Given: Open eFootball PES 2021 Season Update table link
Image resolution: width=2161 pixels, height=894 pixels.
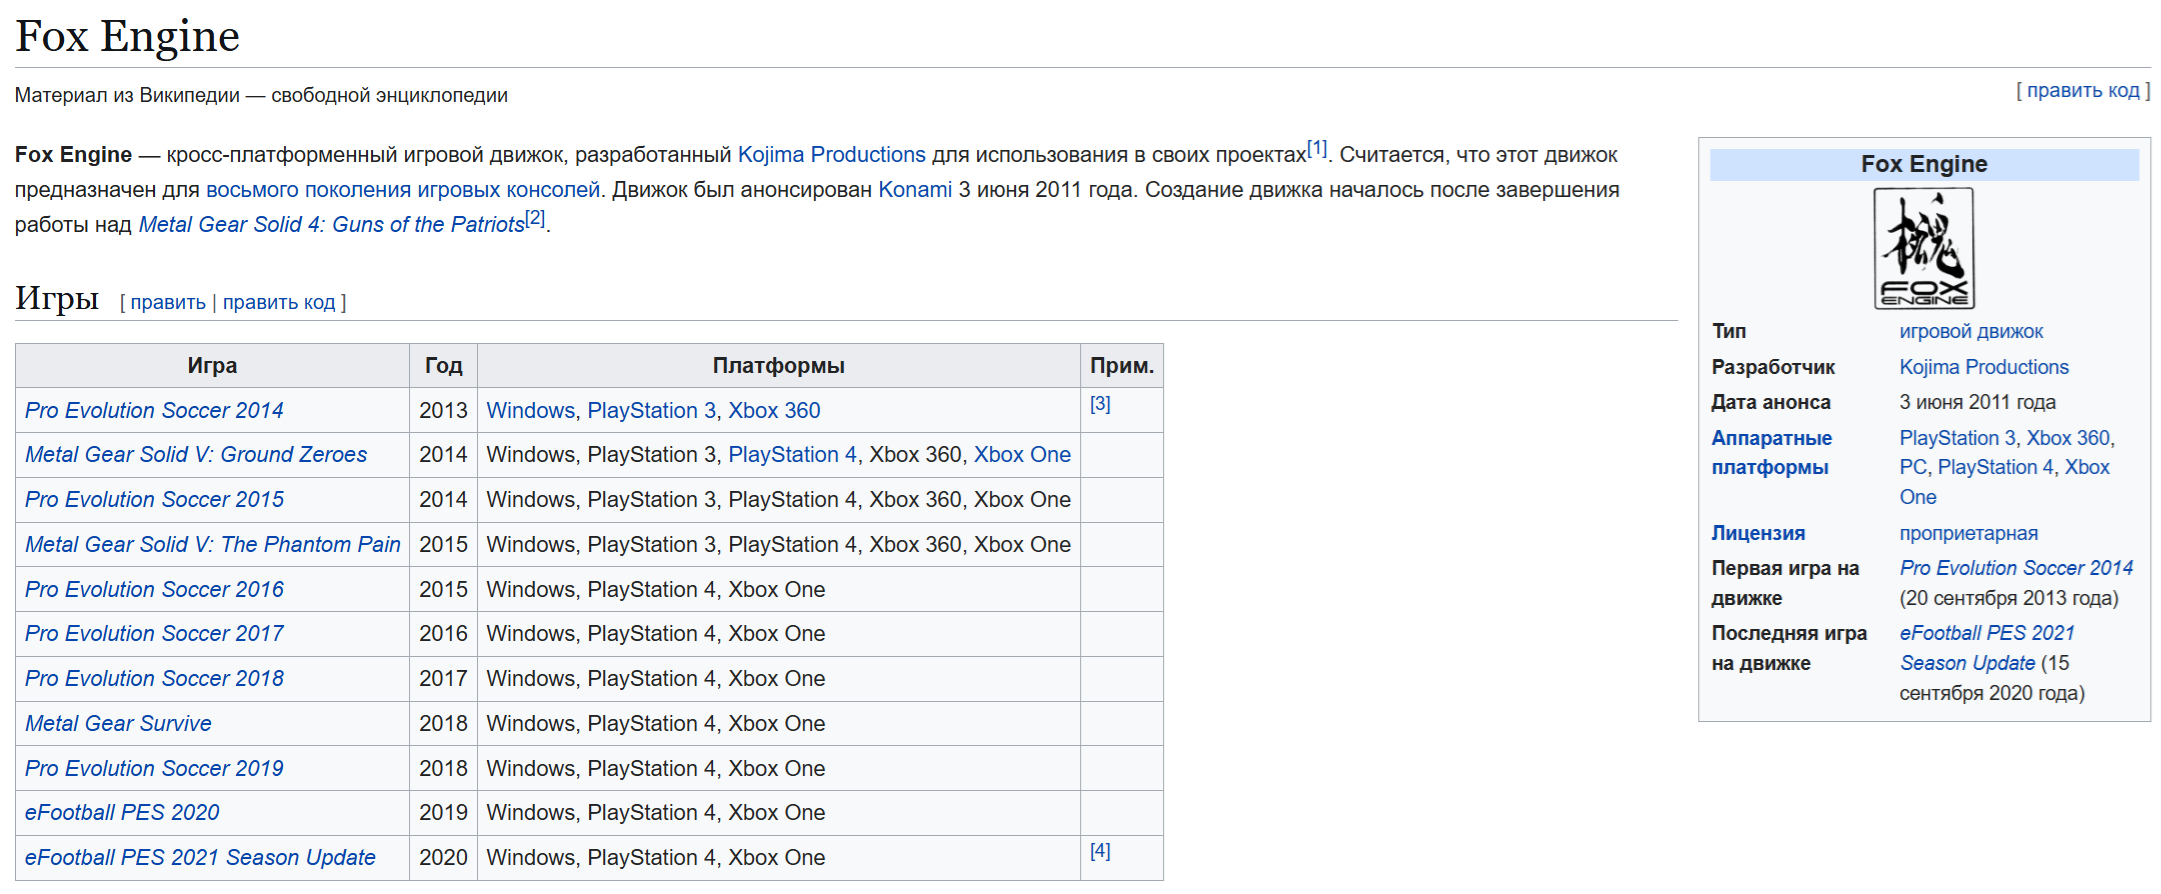Looking at the screenshot, I should click(200, 858).
